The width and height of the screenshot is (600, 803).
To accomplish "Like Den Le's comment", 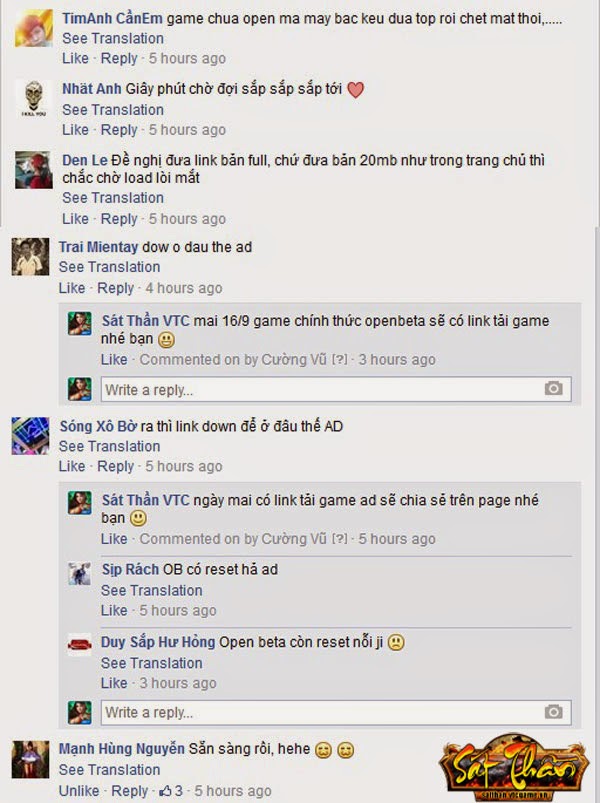I will (75, 219).
